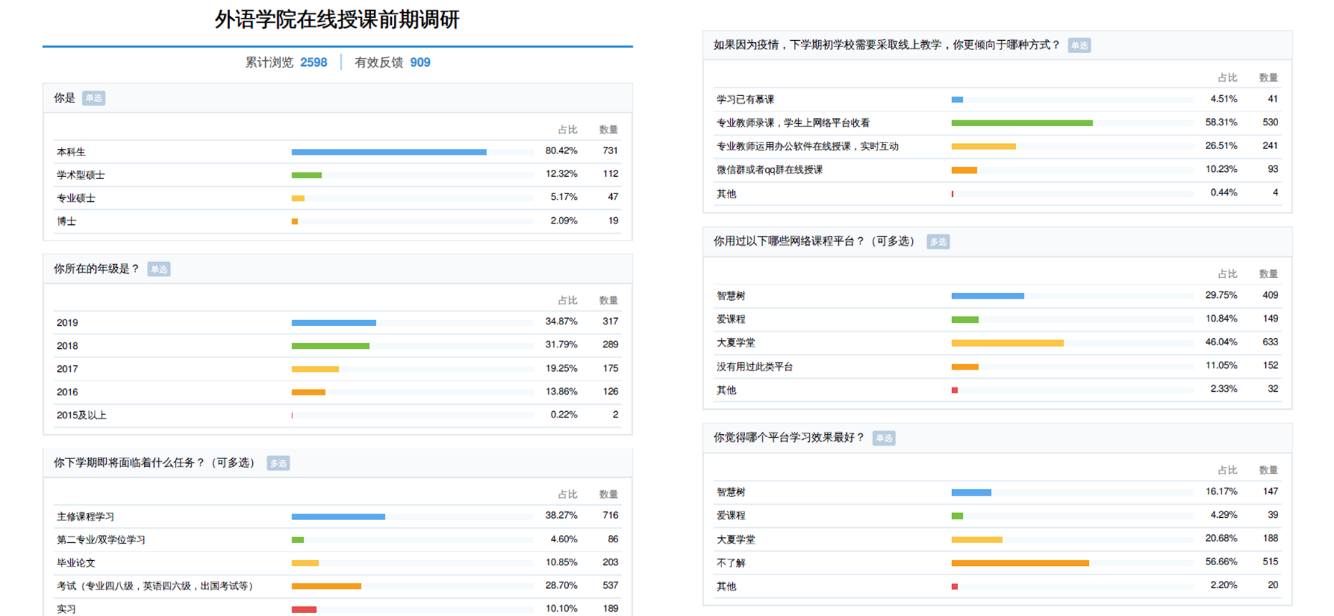Click the orange bar for 不了解
Image resolution: width=1334 pixels, height=616 pixels.
(1020, 563)
